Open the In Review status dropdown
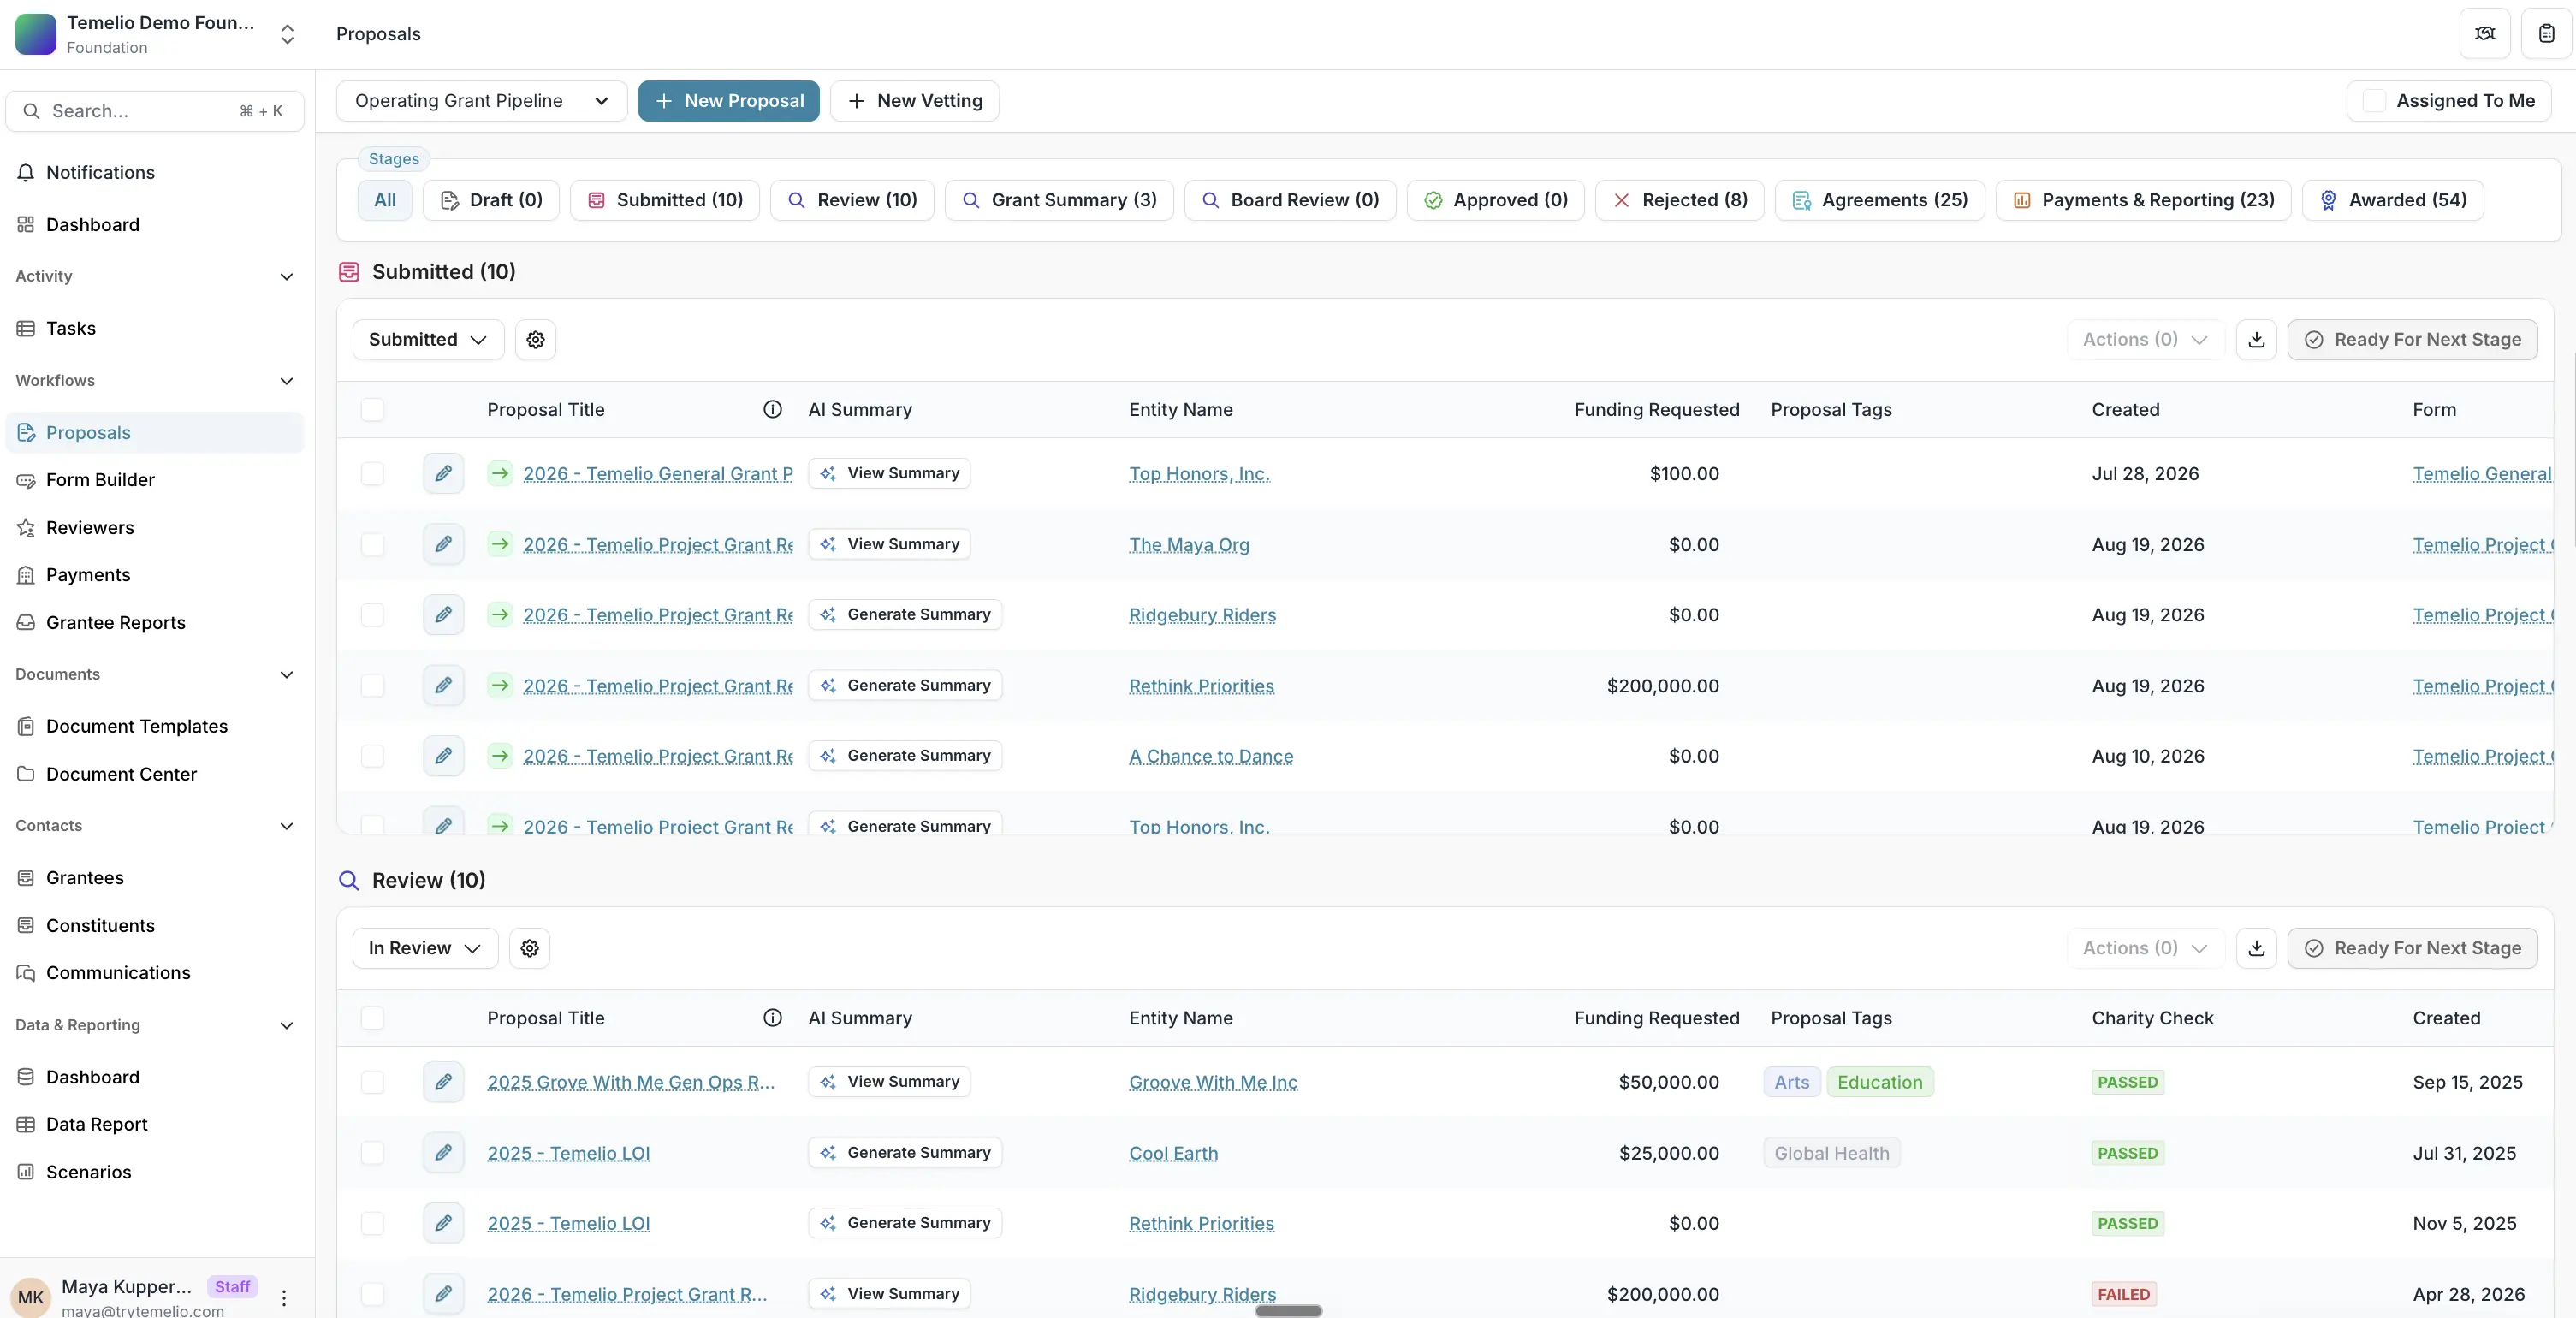This screenshot has width=2576, height=1318. pos(425,948)
